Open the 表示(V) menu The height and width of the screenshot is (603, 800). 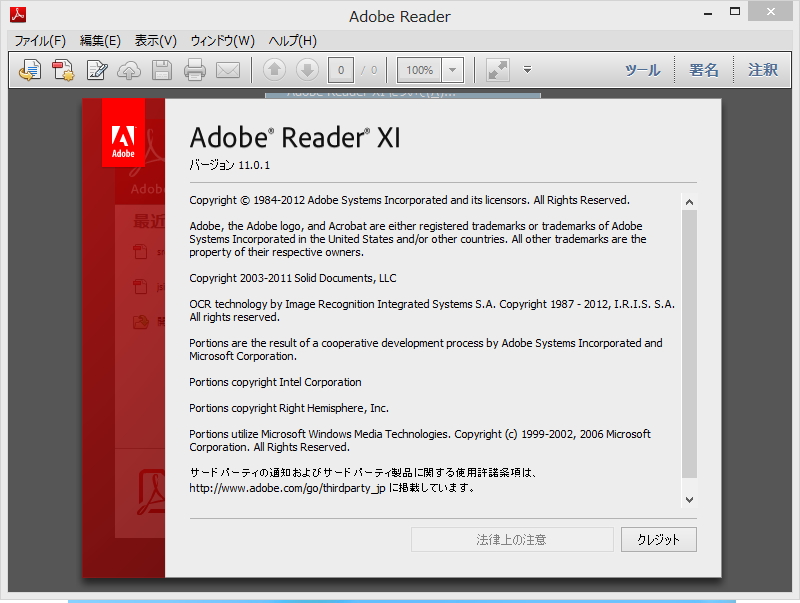point(153,41)
